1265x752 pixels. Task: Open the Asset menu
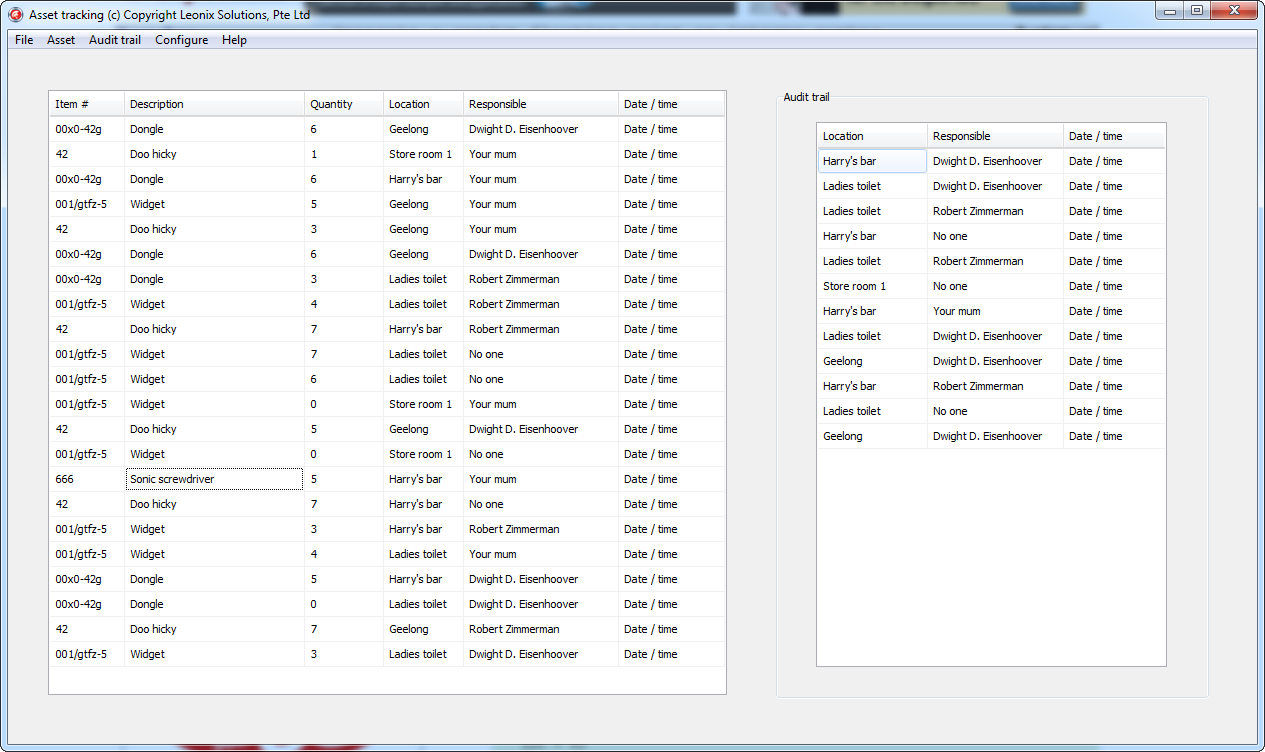[61, 40]
